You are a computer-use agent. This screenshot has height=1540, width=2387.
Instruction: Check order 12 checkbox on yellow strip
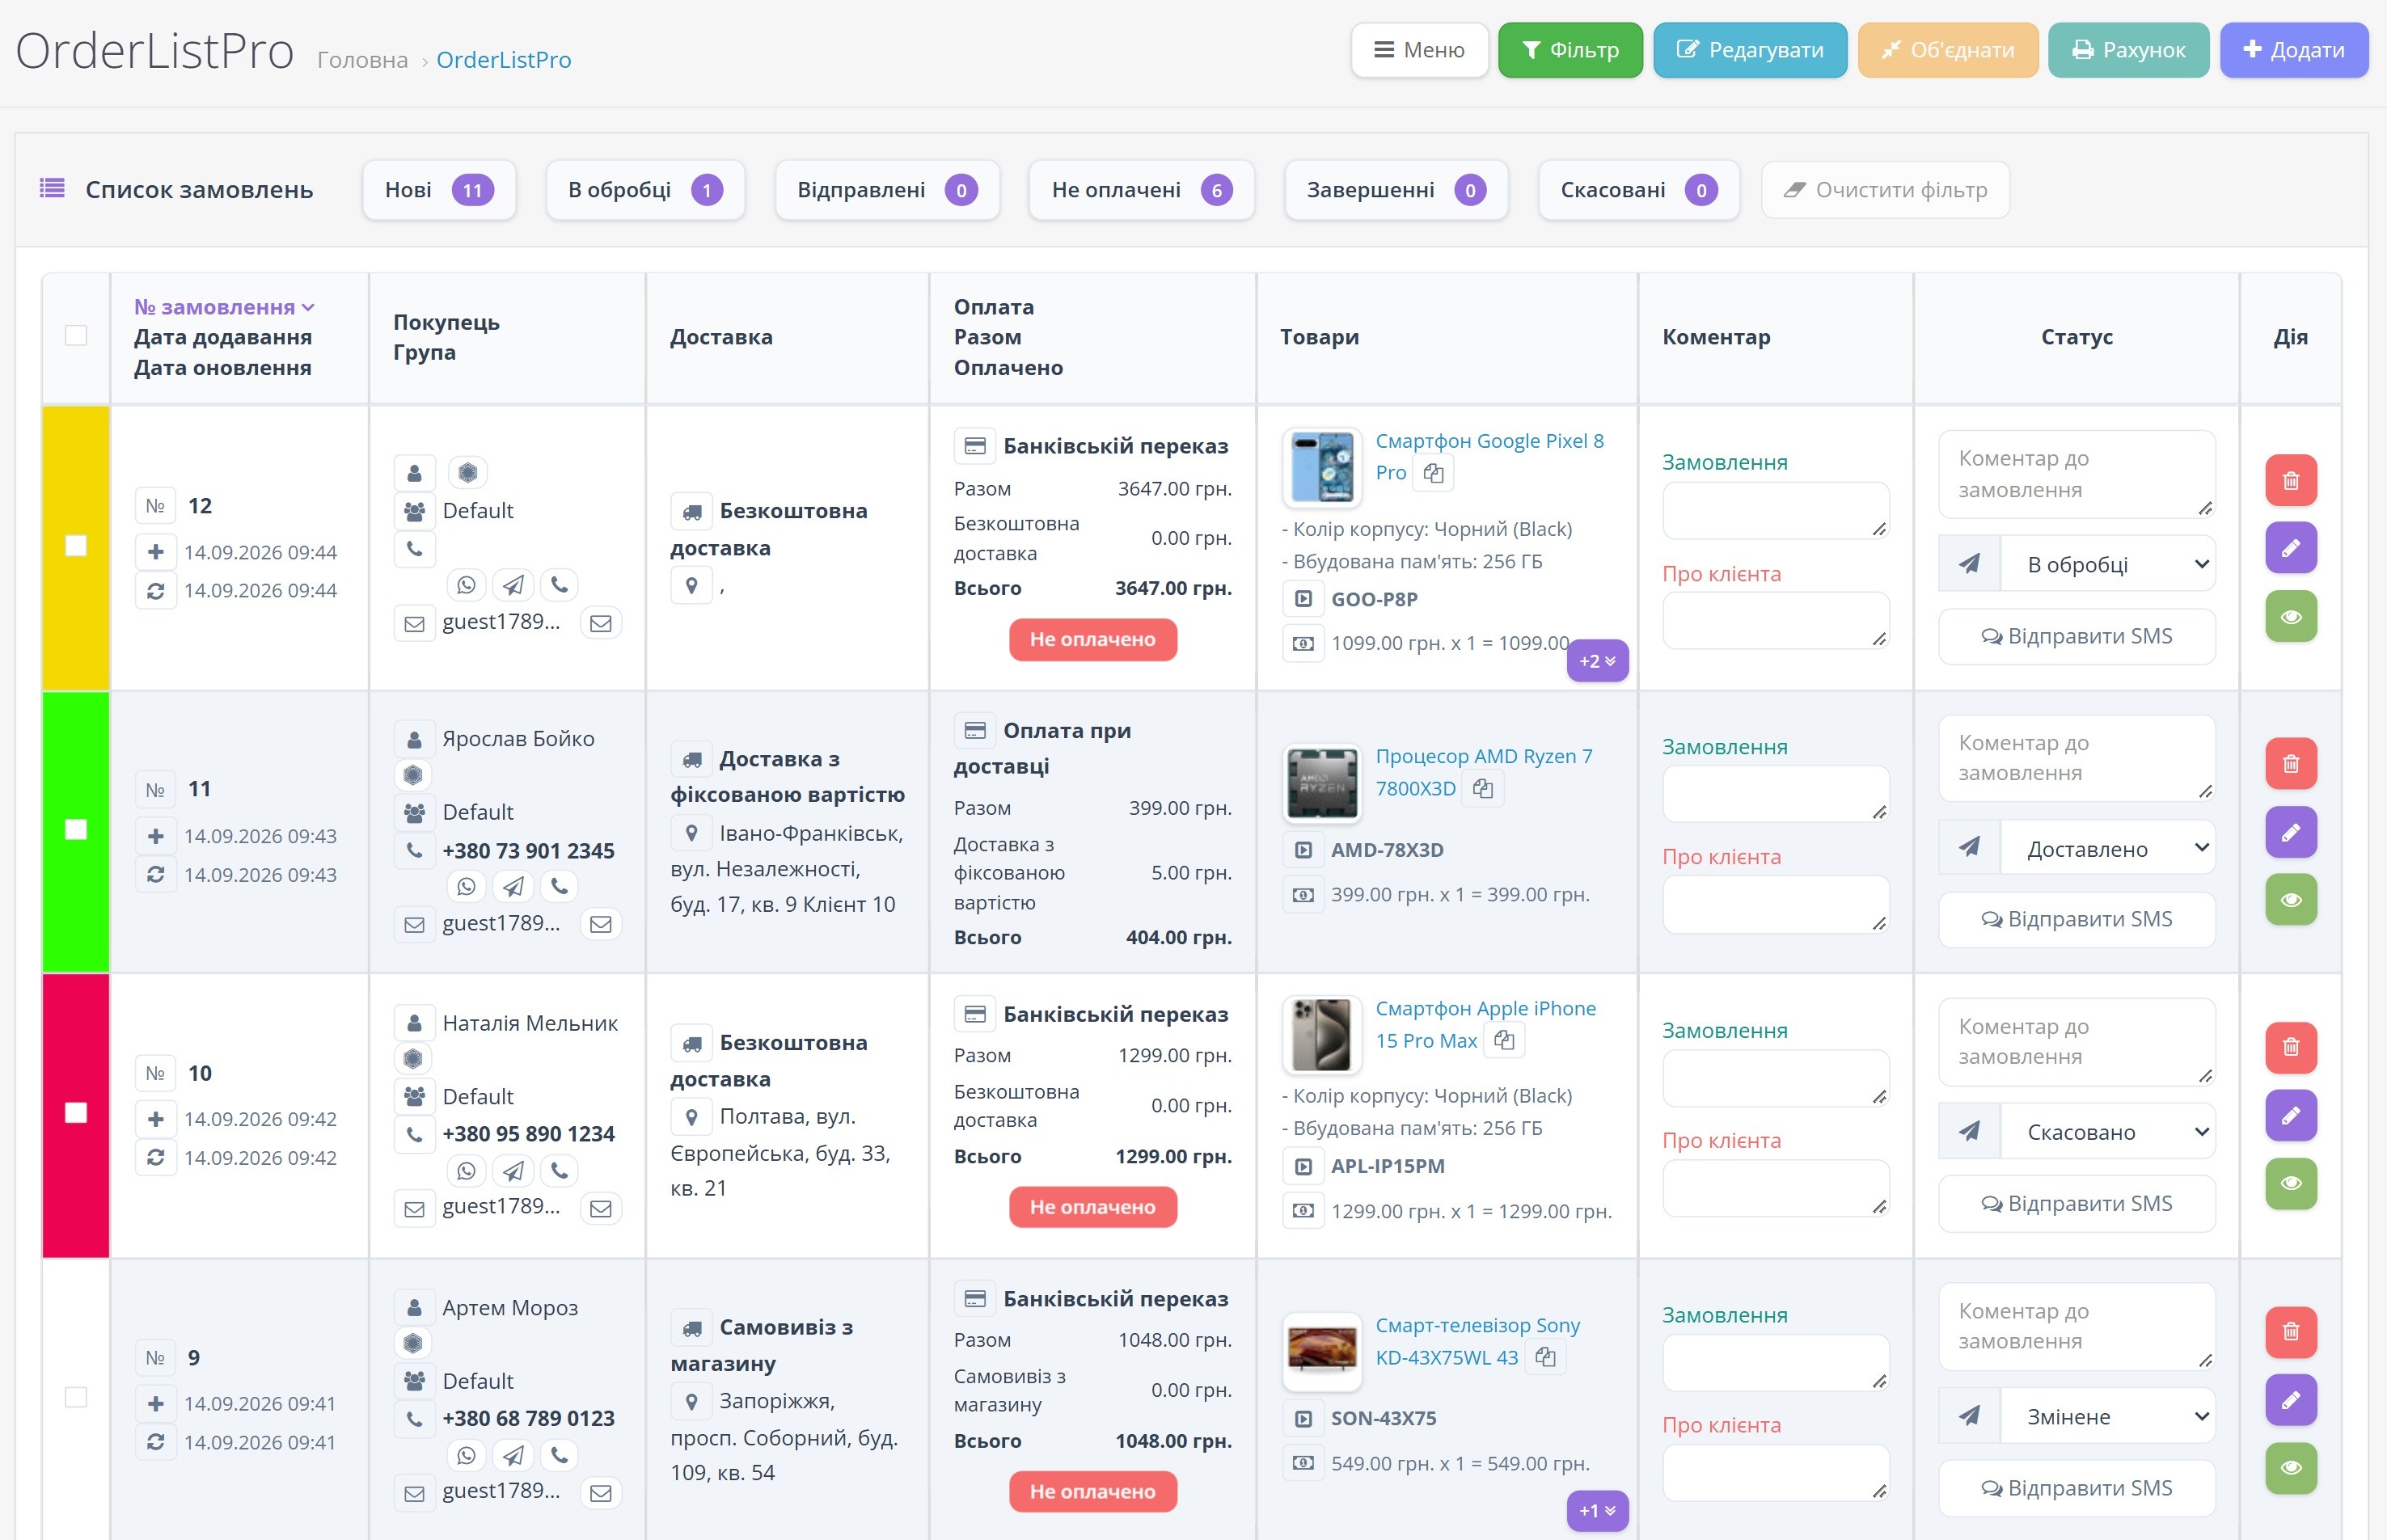pyautogui.click(x=76, y=546)
